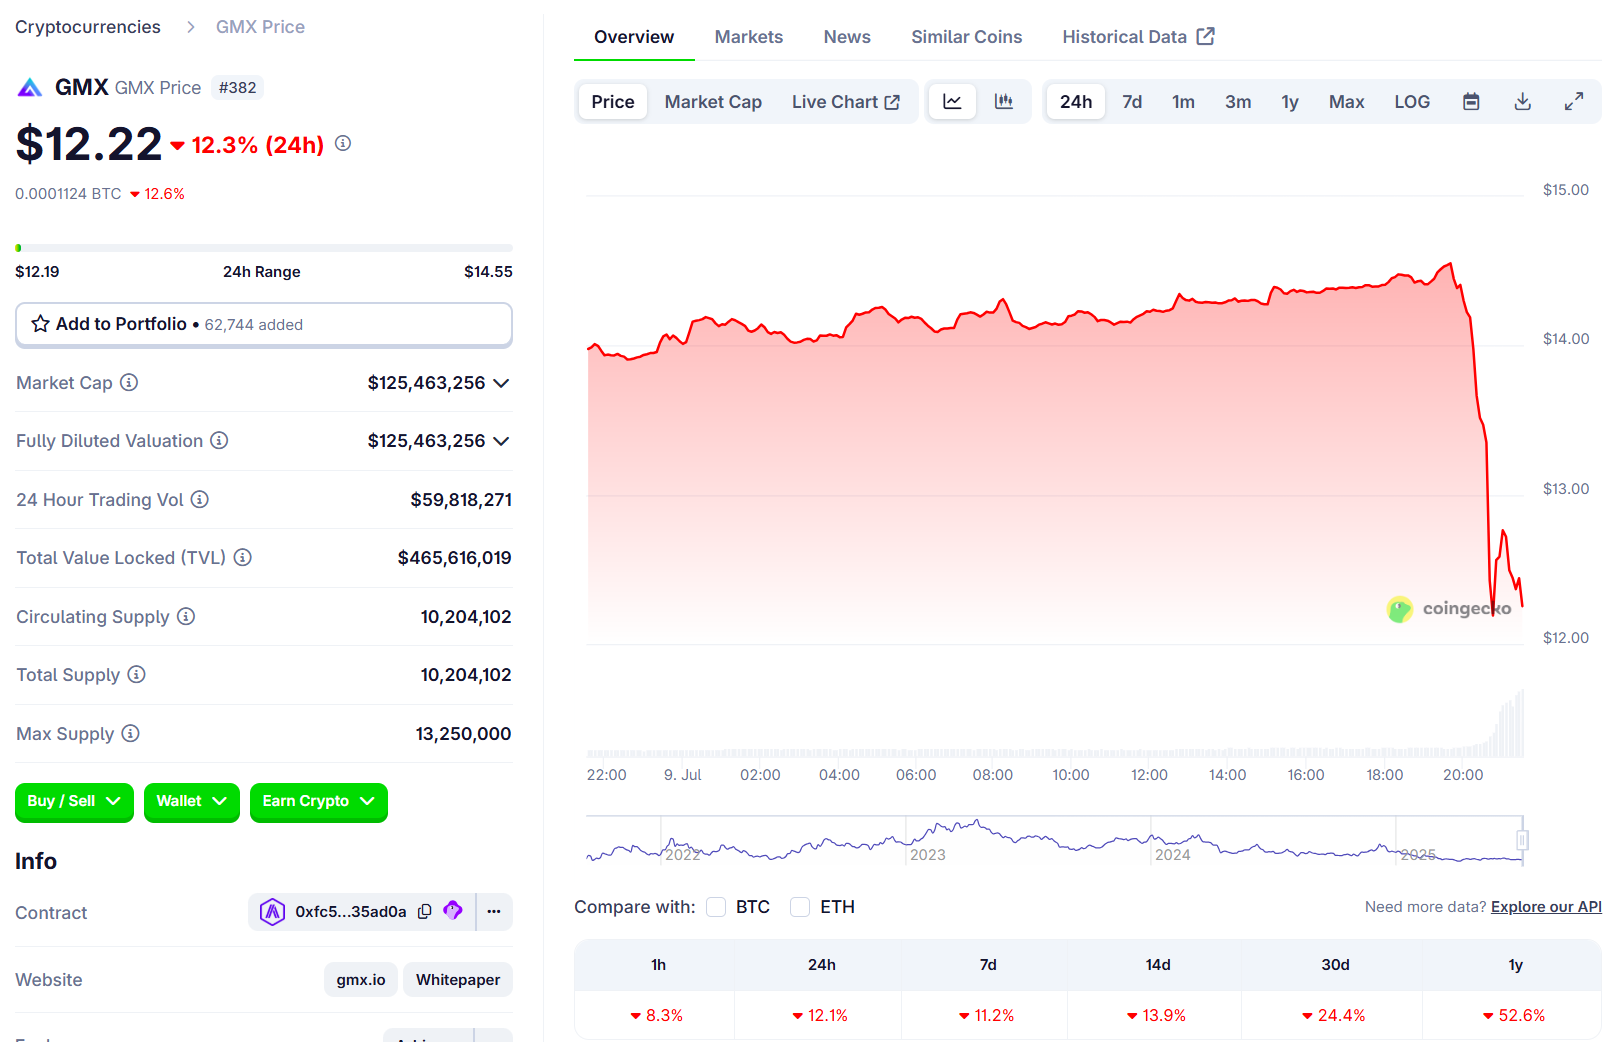
Task: Switch to the Similar Coins tab
Action: tap(967, 37)
